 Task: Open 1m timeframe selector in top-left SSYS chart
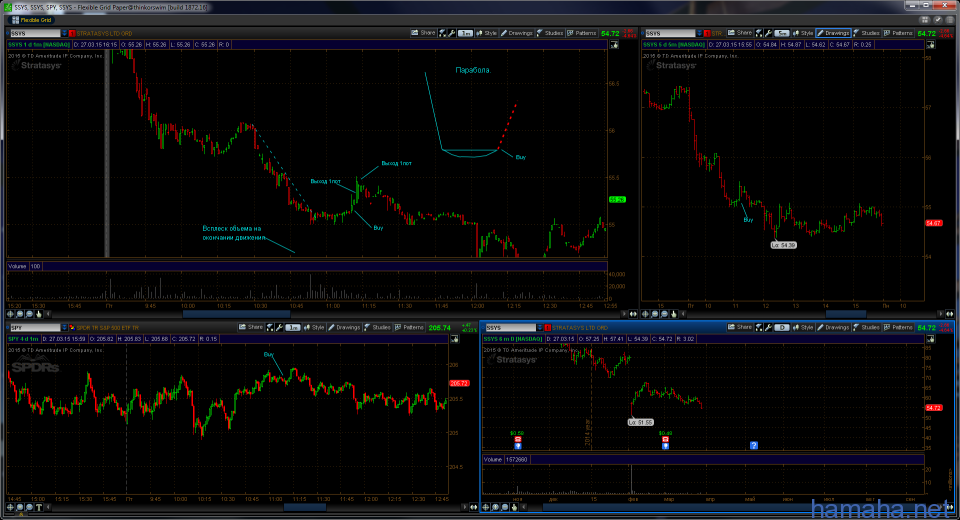[x=465, y=33]
